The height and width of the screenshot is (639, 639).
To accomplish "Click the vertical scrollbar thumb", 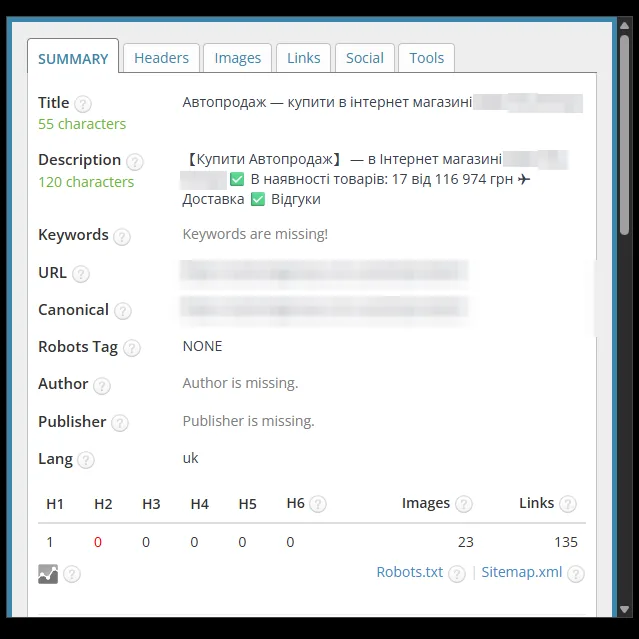I will tap(624, 134).
